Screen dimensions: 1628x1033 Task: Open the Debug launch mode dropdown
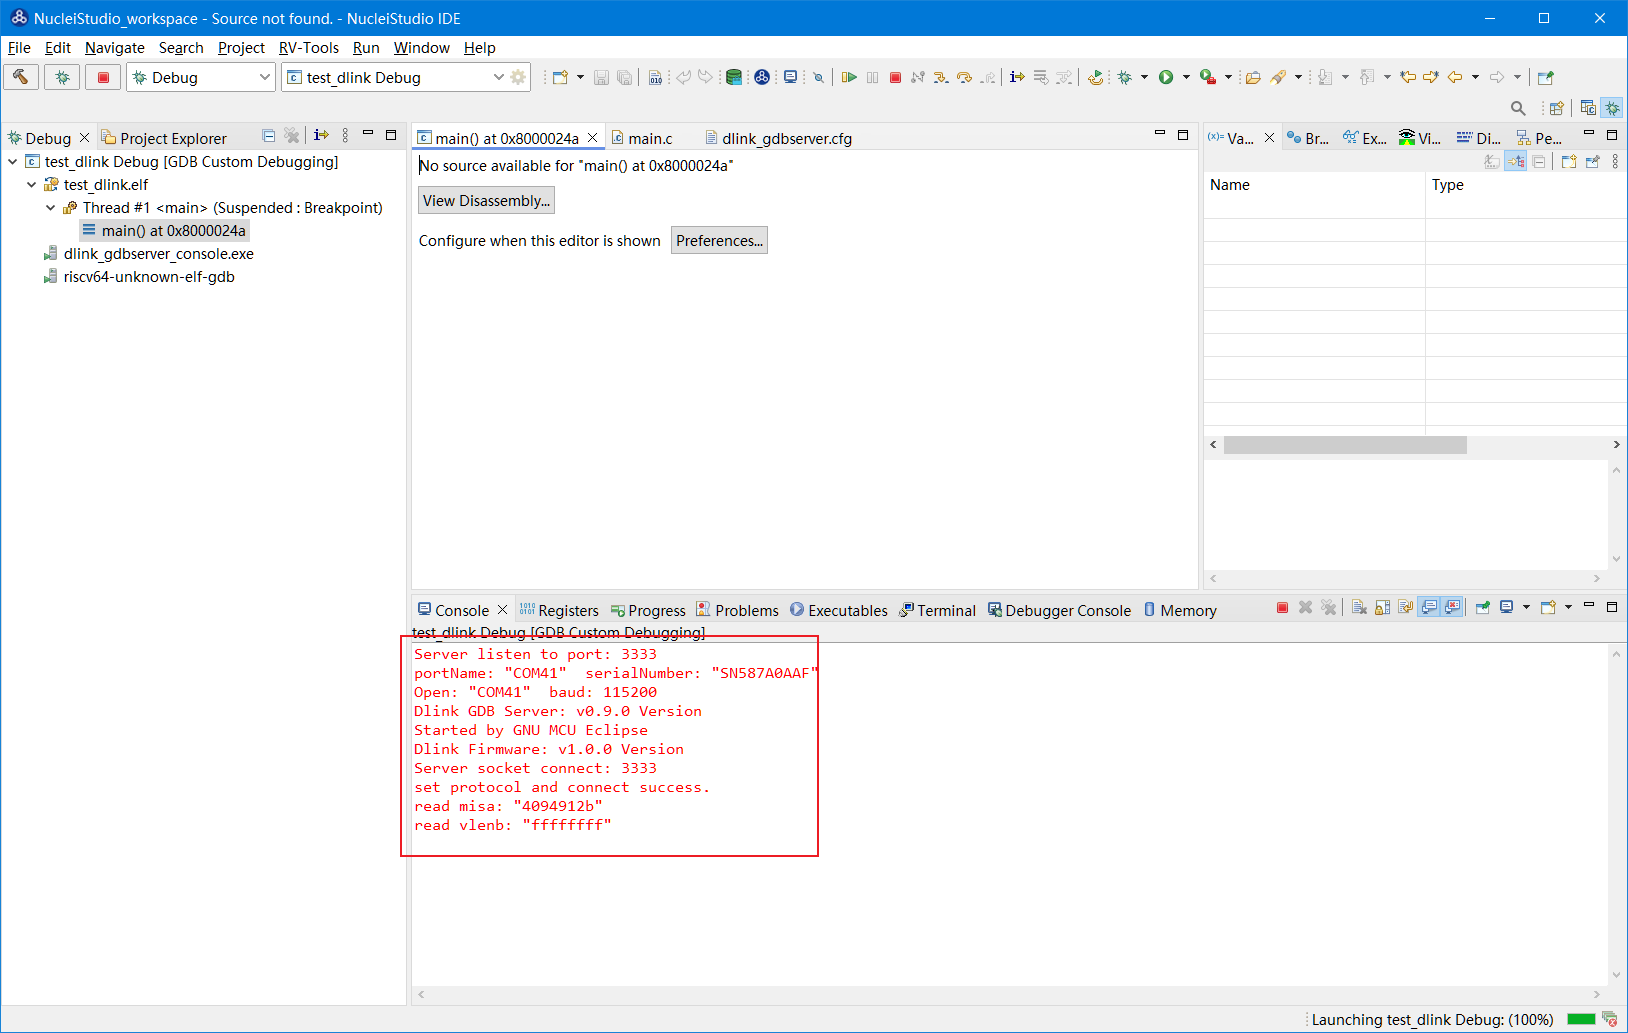(x=264, y=77)
